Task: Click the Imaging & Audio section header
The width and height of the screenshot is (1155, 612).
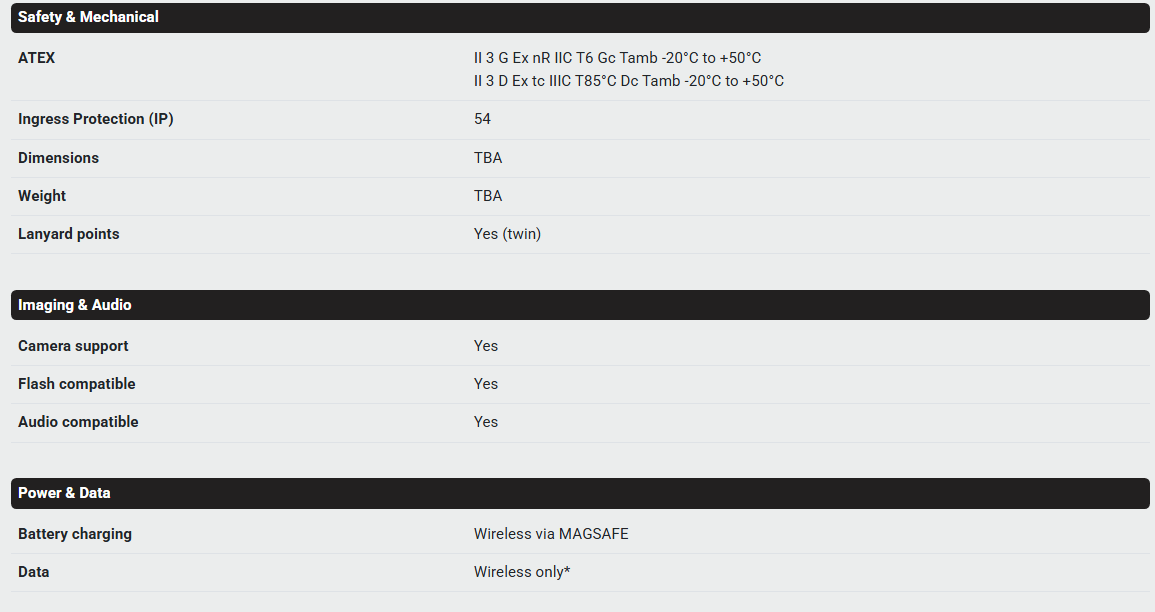Action: point(75,305)
